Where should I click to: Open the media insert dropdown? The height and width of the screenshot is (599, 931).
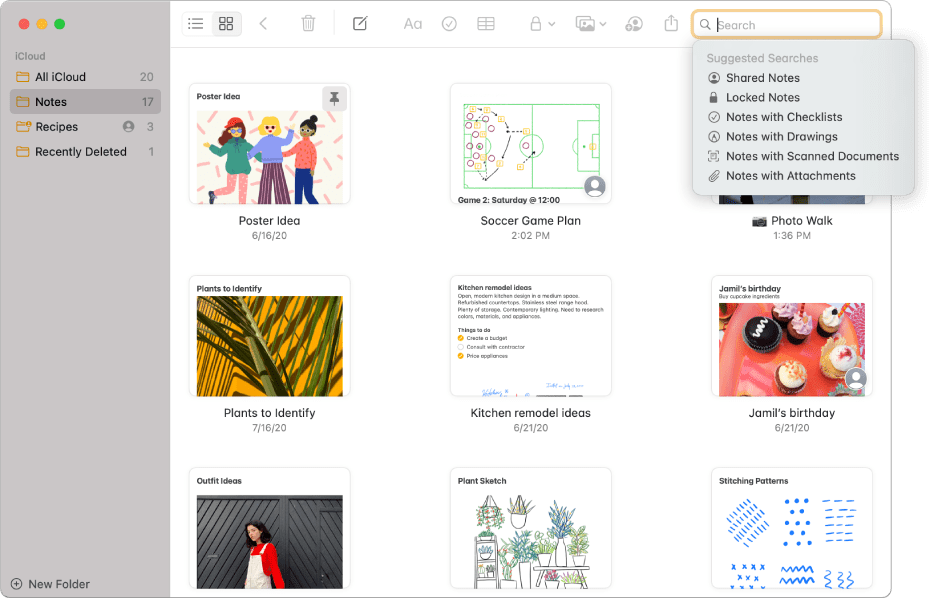tap(588, 23)
